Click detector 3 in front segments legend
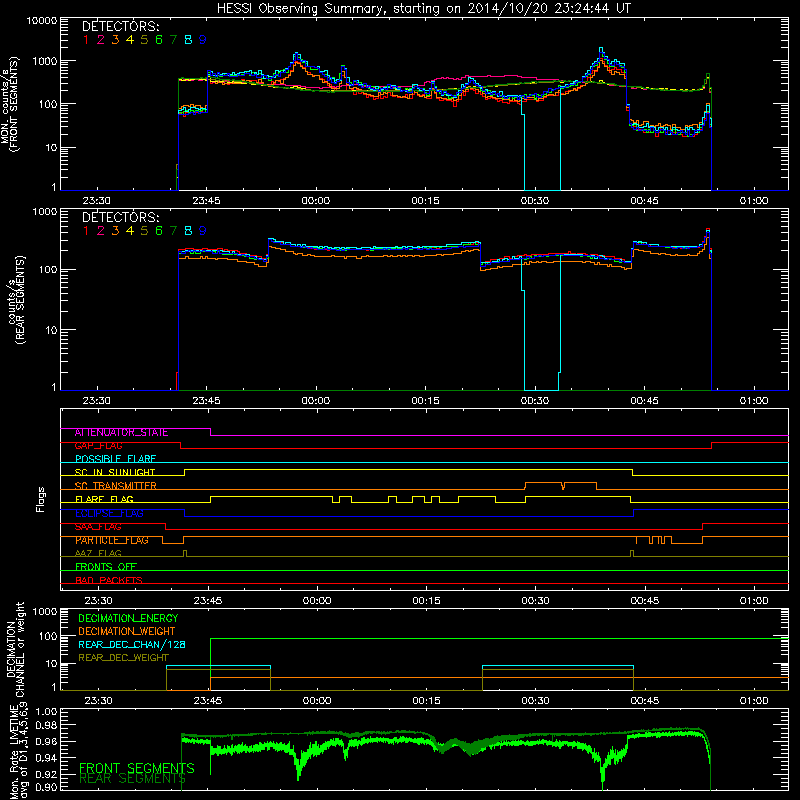The height and width of the screenshot is (800, 800). (x=115, y=40)
